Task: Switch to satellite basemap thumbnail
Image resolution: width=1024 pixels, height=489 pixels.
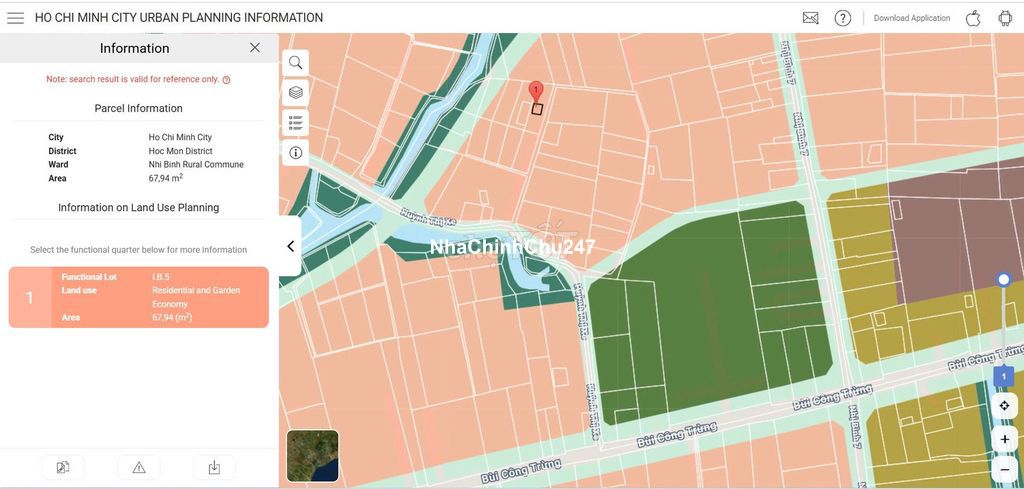Action: 312,456
